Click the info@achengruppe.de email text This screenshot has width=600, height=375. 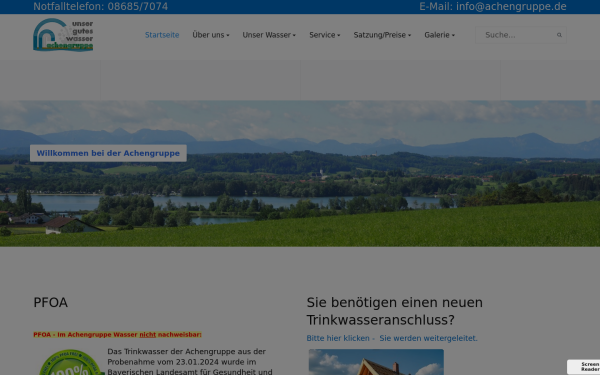pyautogui.click(x=511, y=7)
